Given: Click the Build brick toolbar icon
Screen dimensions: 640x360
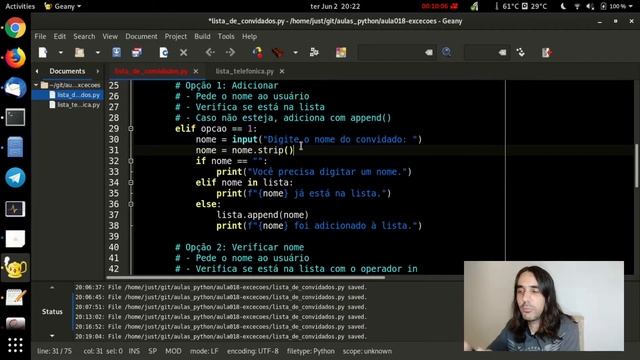Looking at the screenshot, I should click(x=278, y=52).
